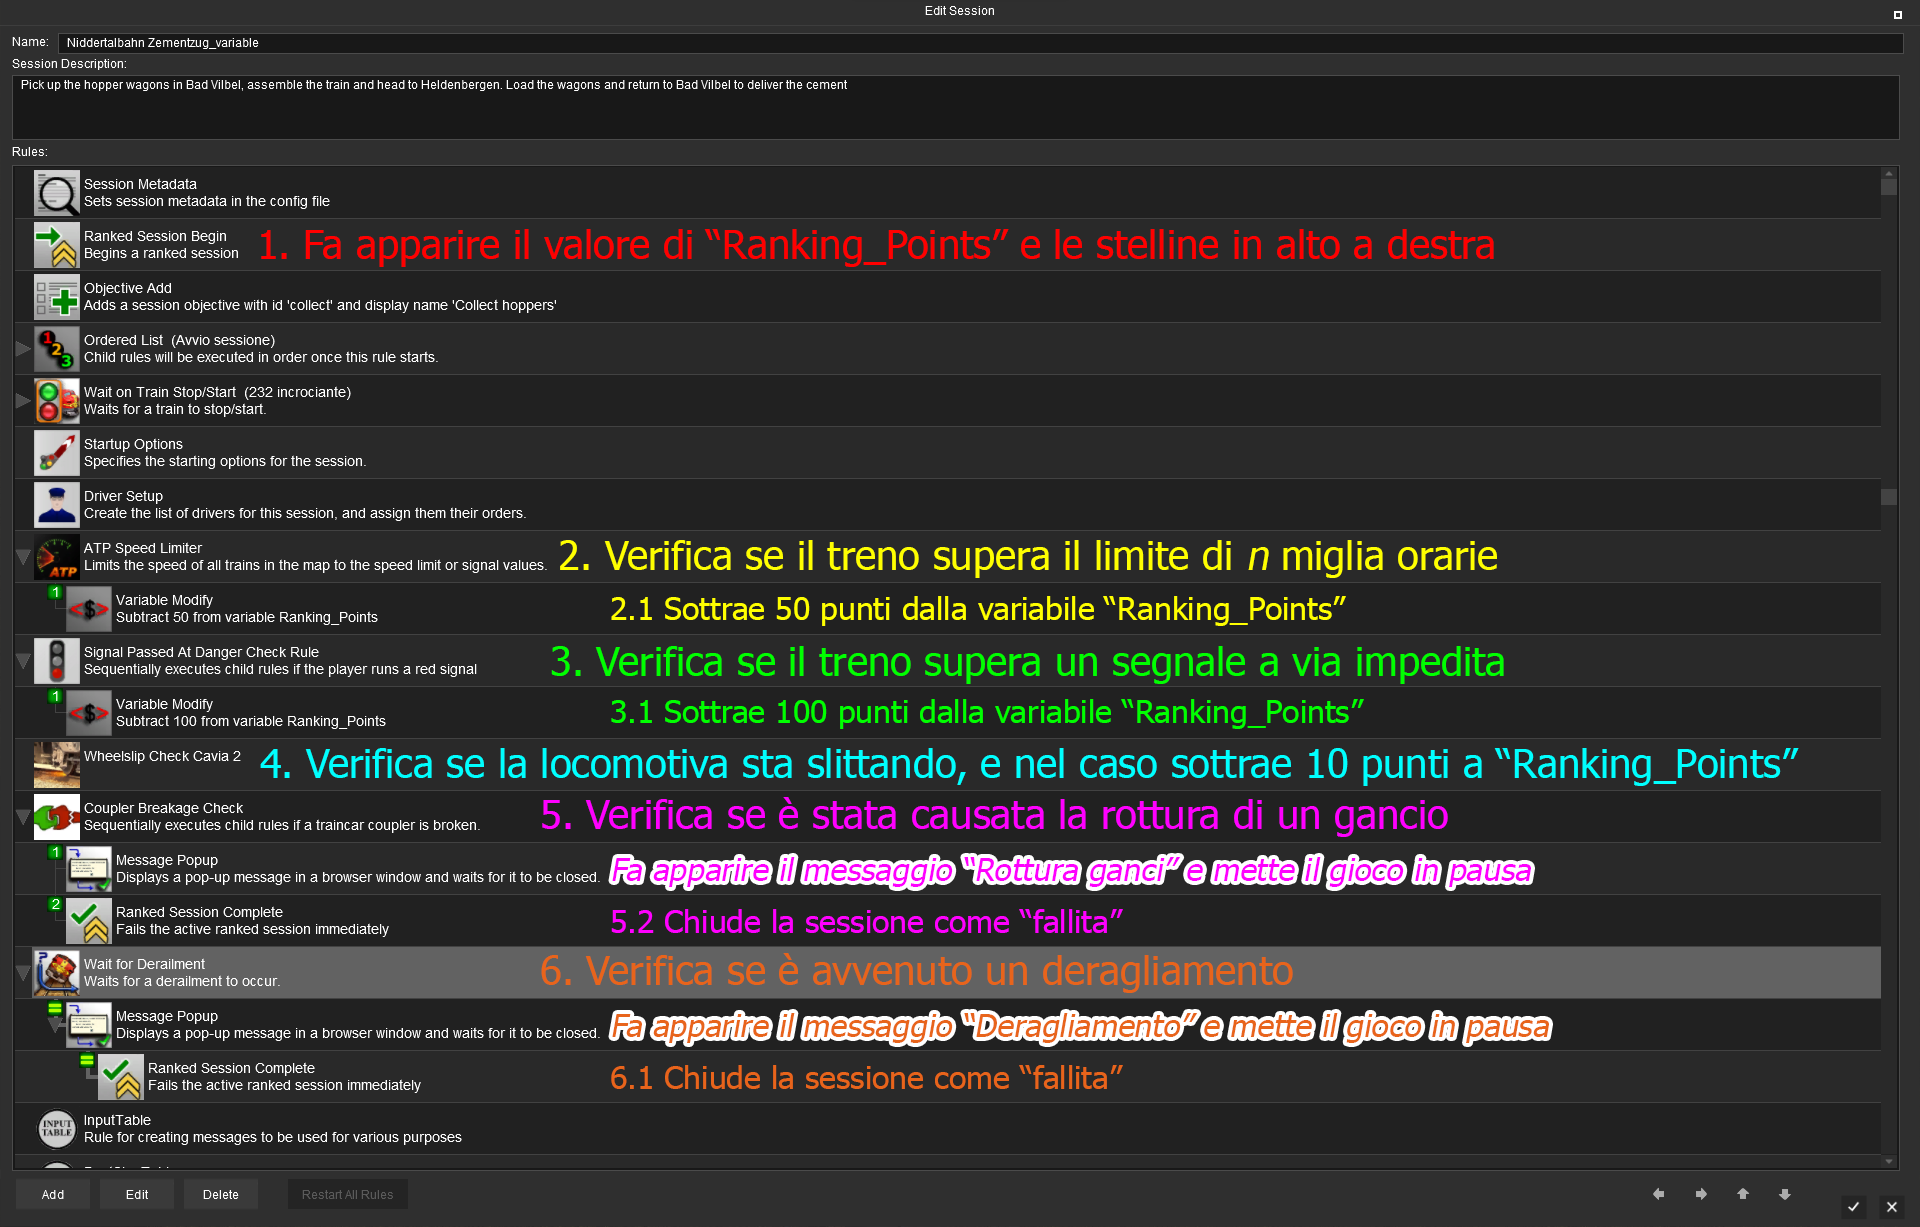
Task: Click the Startup Options rocket icon
Action: click(x=56, y=453)
